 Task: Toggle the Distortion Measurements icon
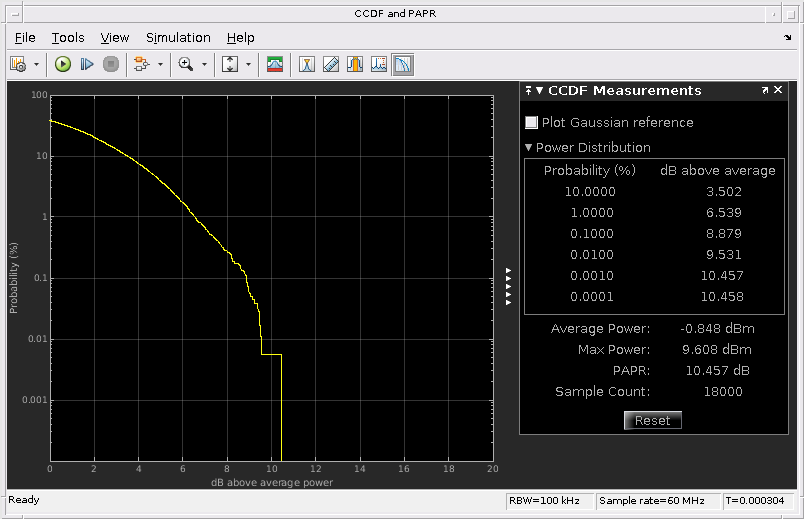pos(379,65)
